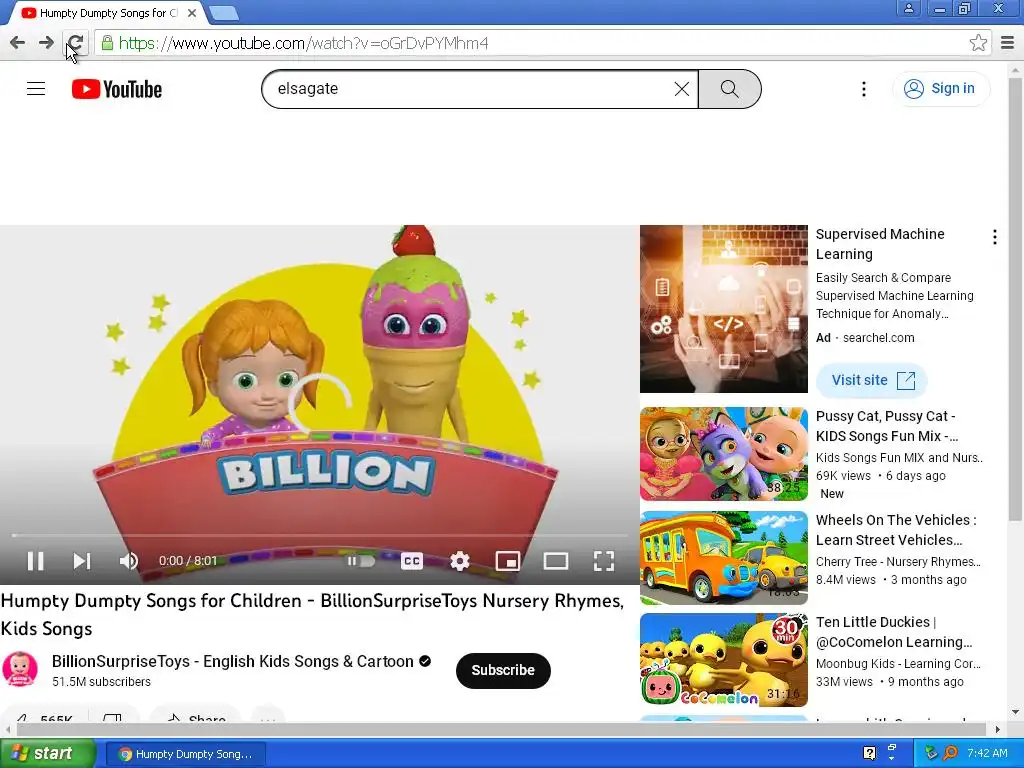
Task: Mute the video volume icon
Action: [x=129, y=561]
